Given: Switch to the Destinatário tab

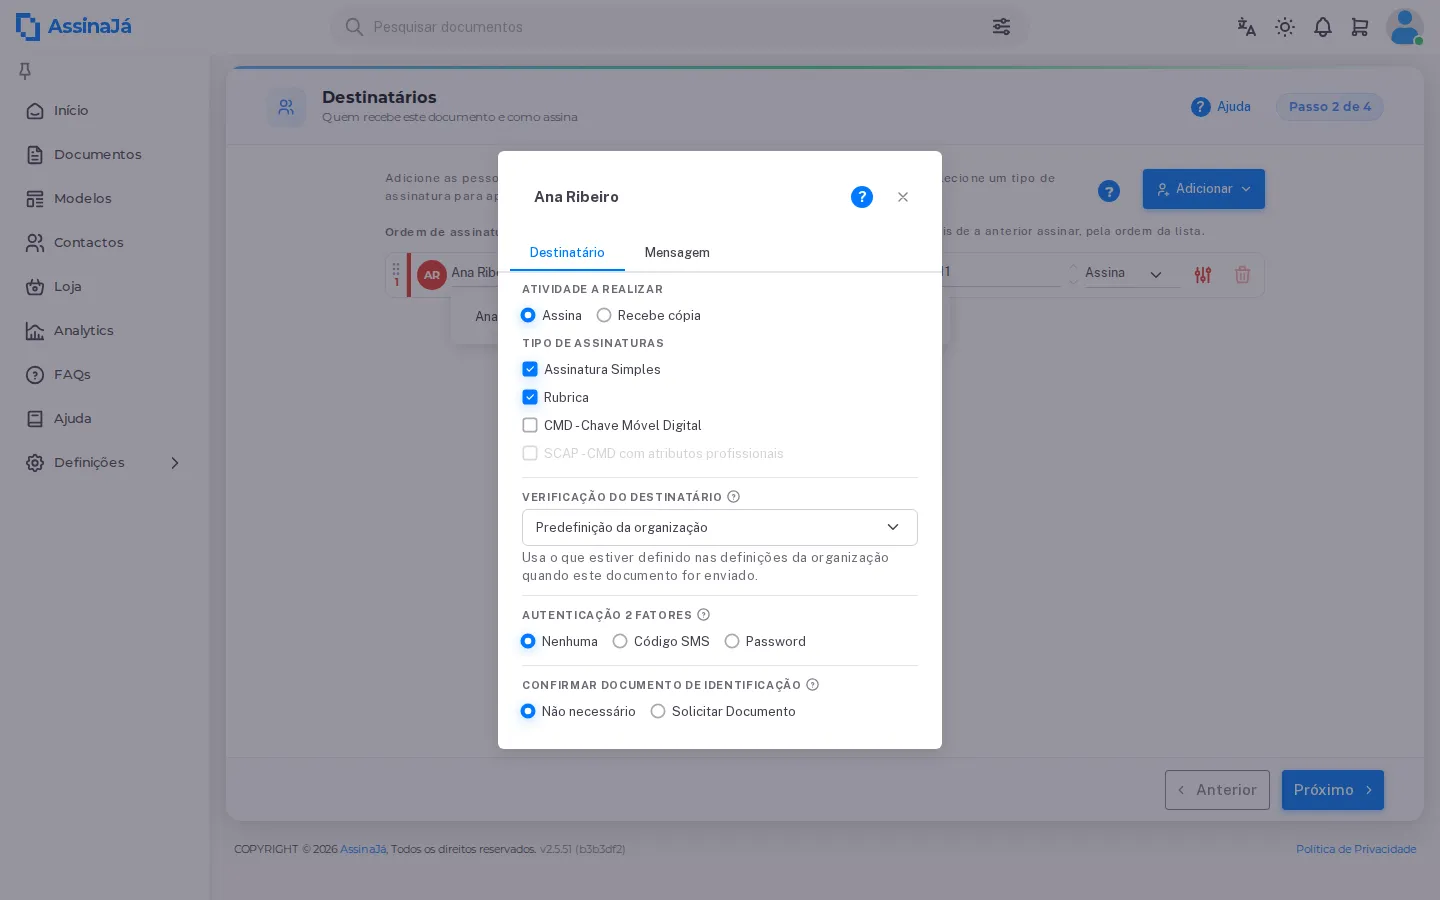Looking at the screenshot, I should pos(567,253).
